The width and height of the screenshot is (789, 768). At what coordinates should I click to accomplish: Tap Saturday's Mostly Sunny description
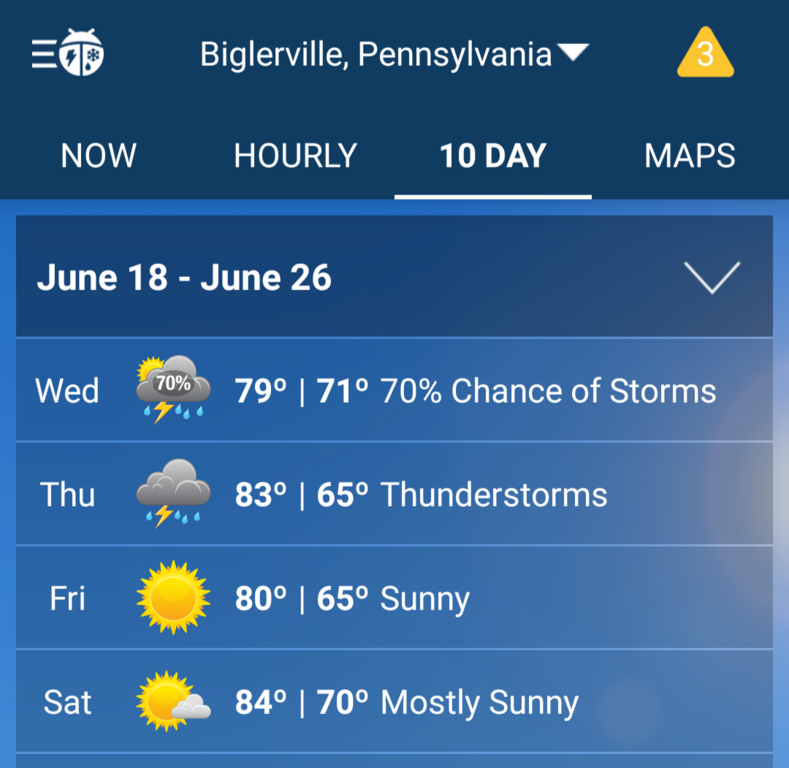click(479, 703)
